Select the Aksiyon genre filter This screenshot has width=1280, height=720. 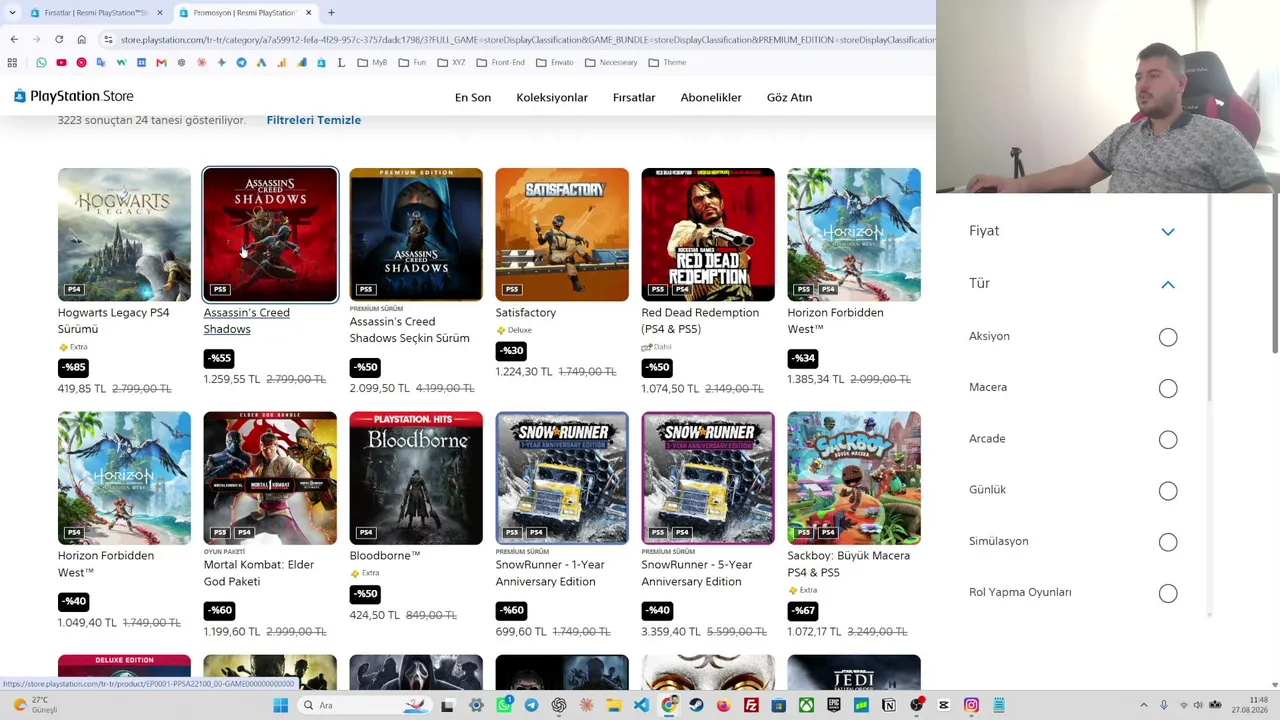tap(1168, 337)
